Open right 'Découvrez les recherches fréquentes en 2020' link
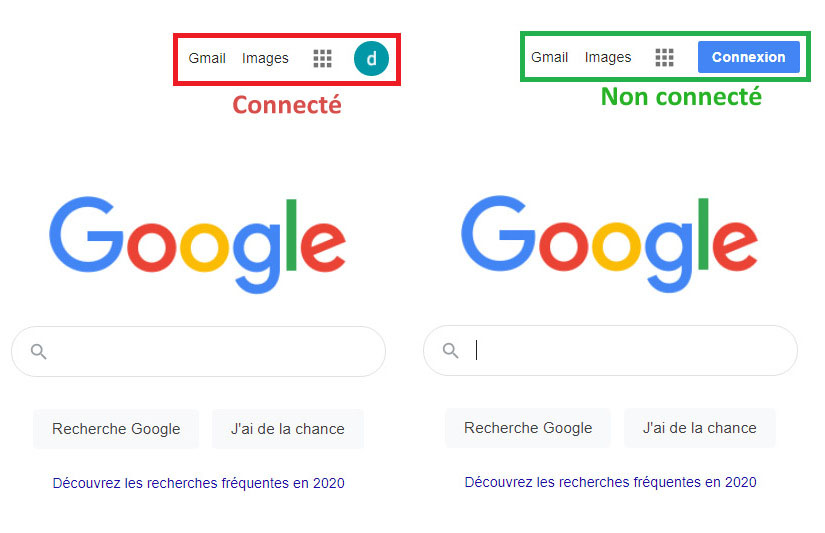The width and height of the screenshot is (825, 533). click(610, 482)
